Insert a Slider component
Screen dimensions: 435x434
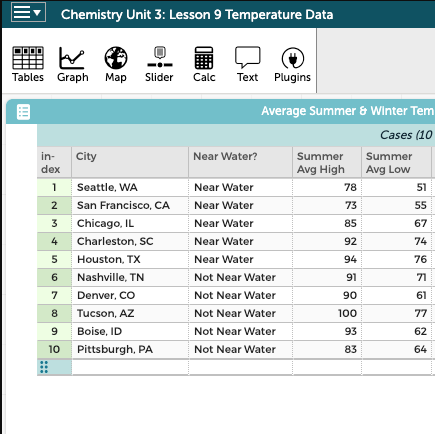(159, 64)
